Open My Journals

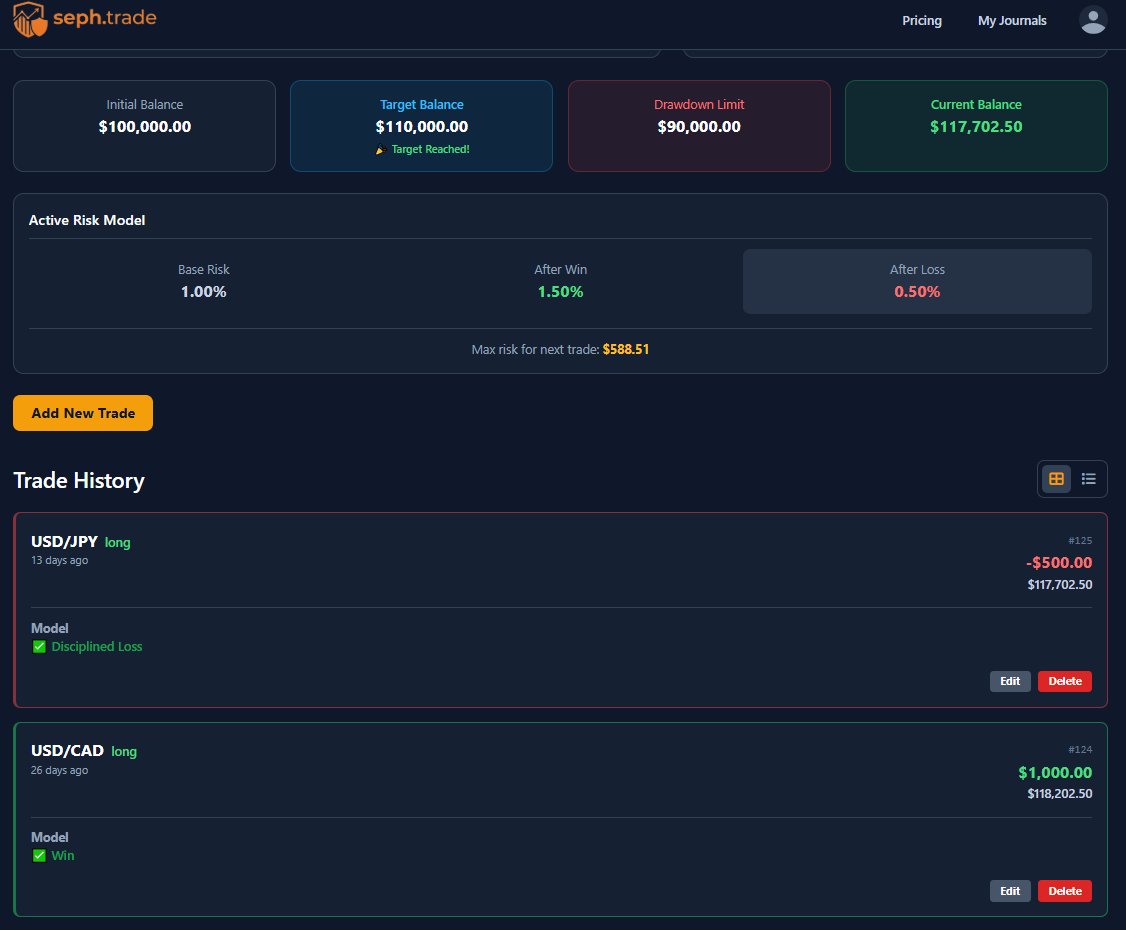coord(1012,21)
